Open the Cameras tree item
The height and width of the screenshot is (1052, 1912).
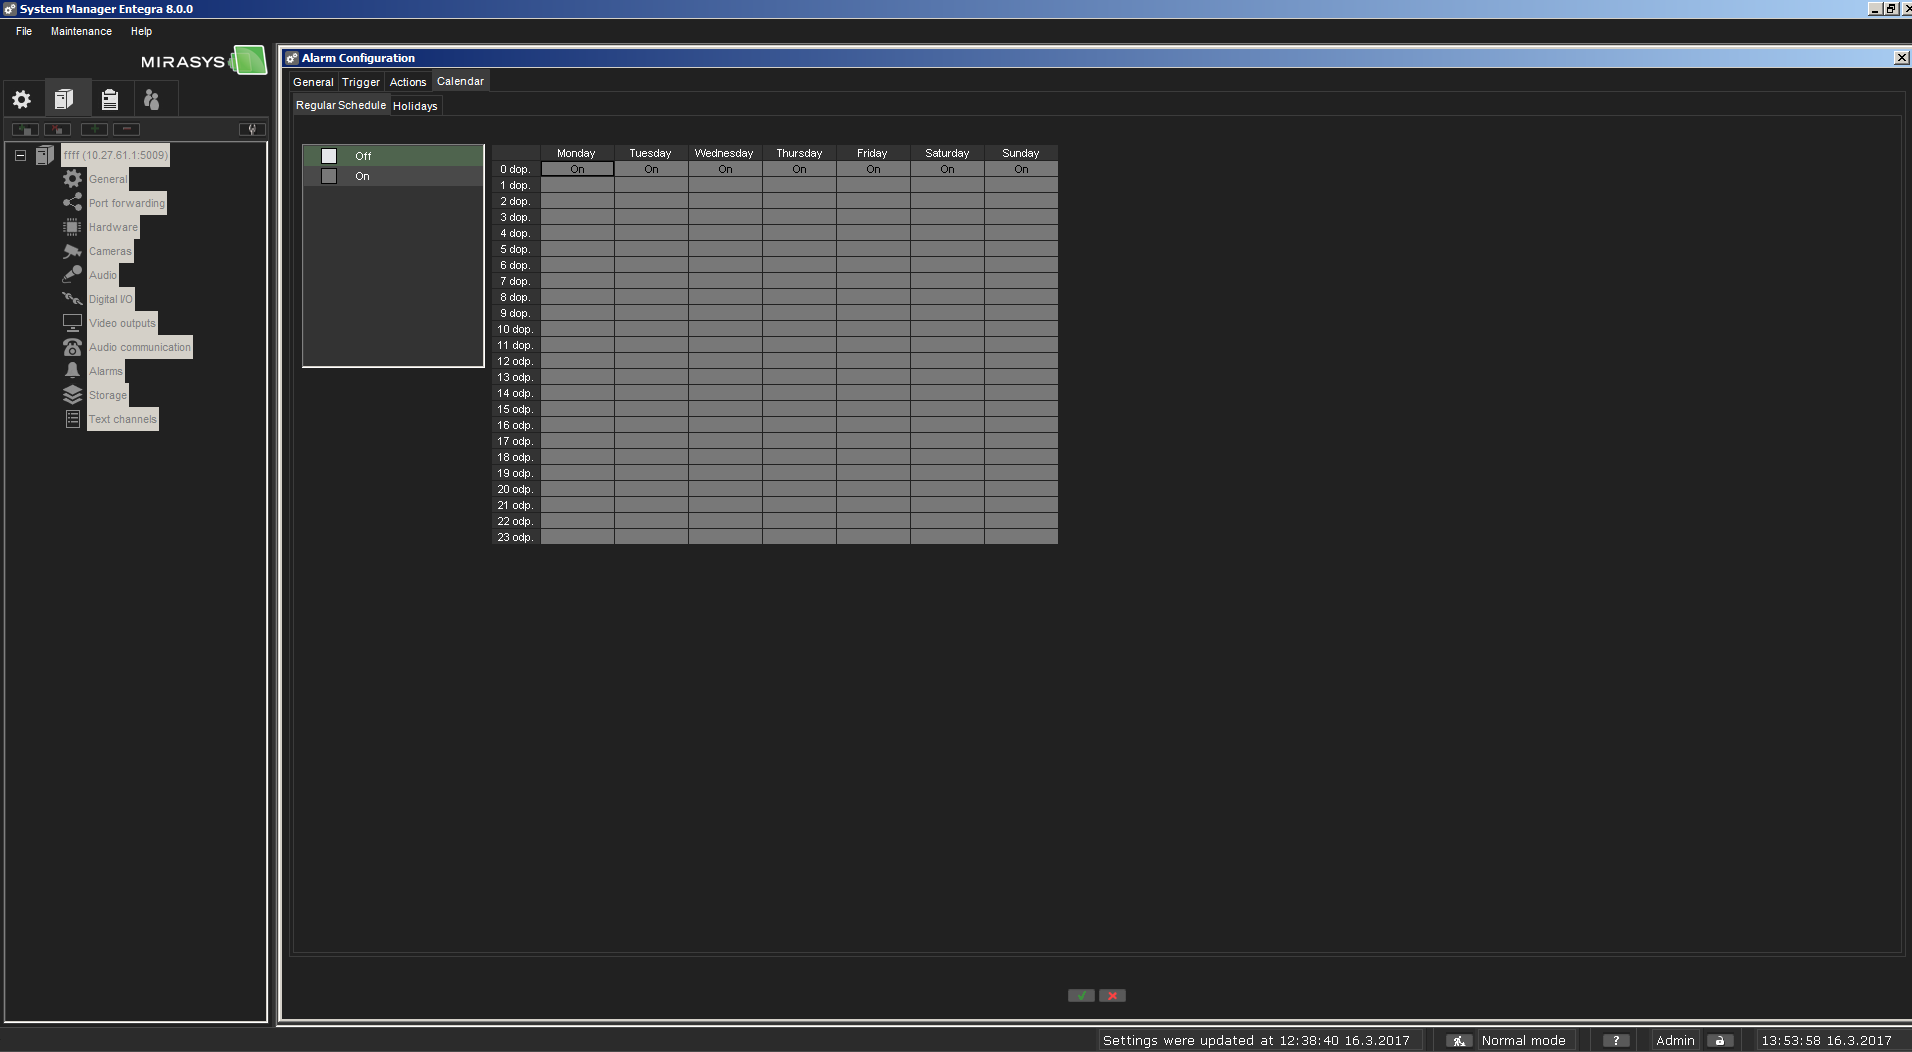pos(110,251)
